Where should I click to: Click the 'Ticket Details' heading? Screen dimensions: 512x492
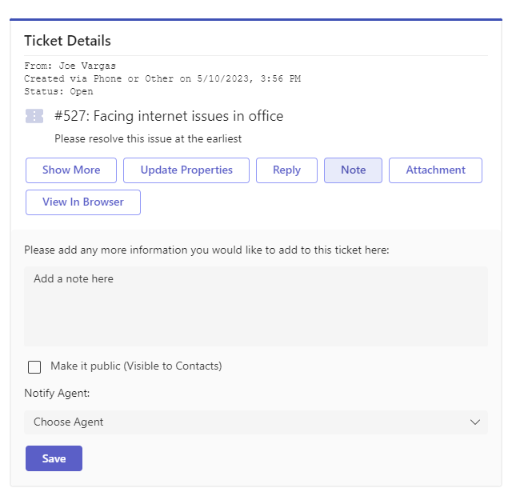coord(67,41)
